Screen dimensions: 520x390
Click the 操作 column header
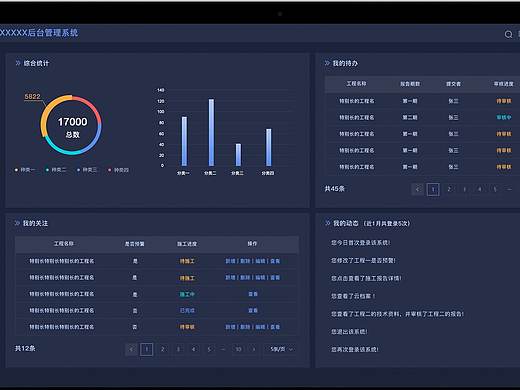coord(252,244)
